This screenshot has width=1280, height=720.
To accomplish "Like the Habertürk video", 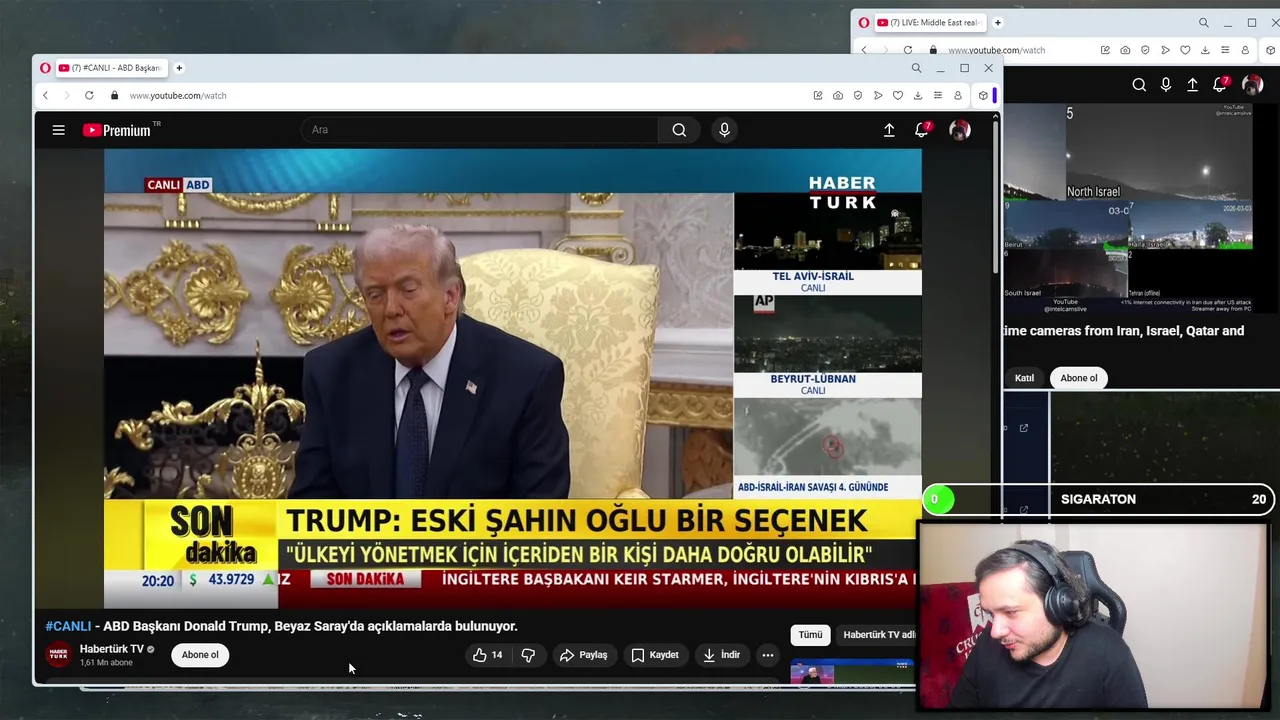I will tap(488, 655).
